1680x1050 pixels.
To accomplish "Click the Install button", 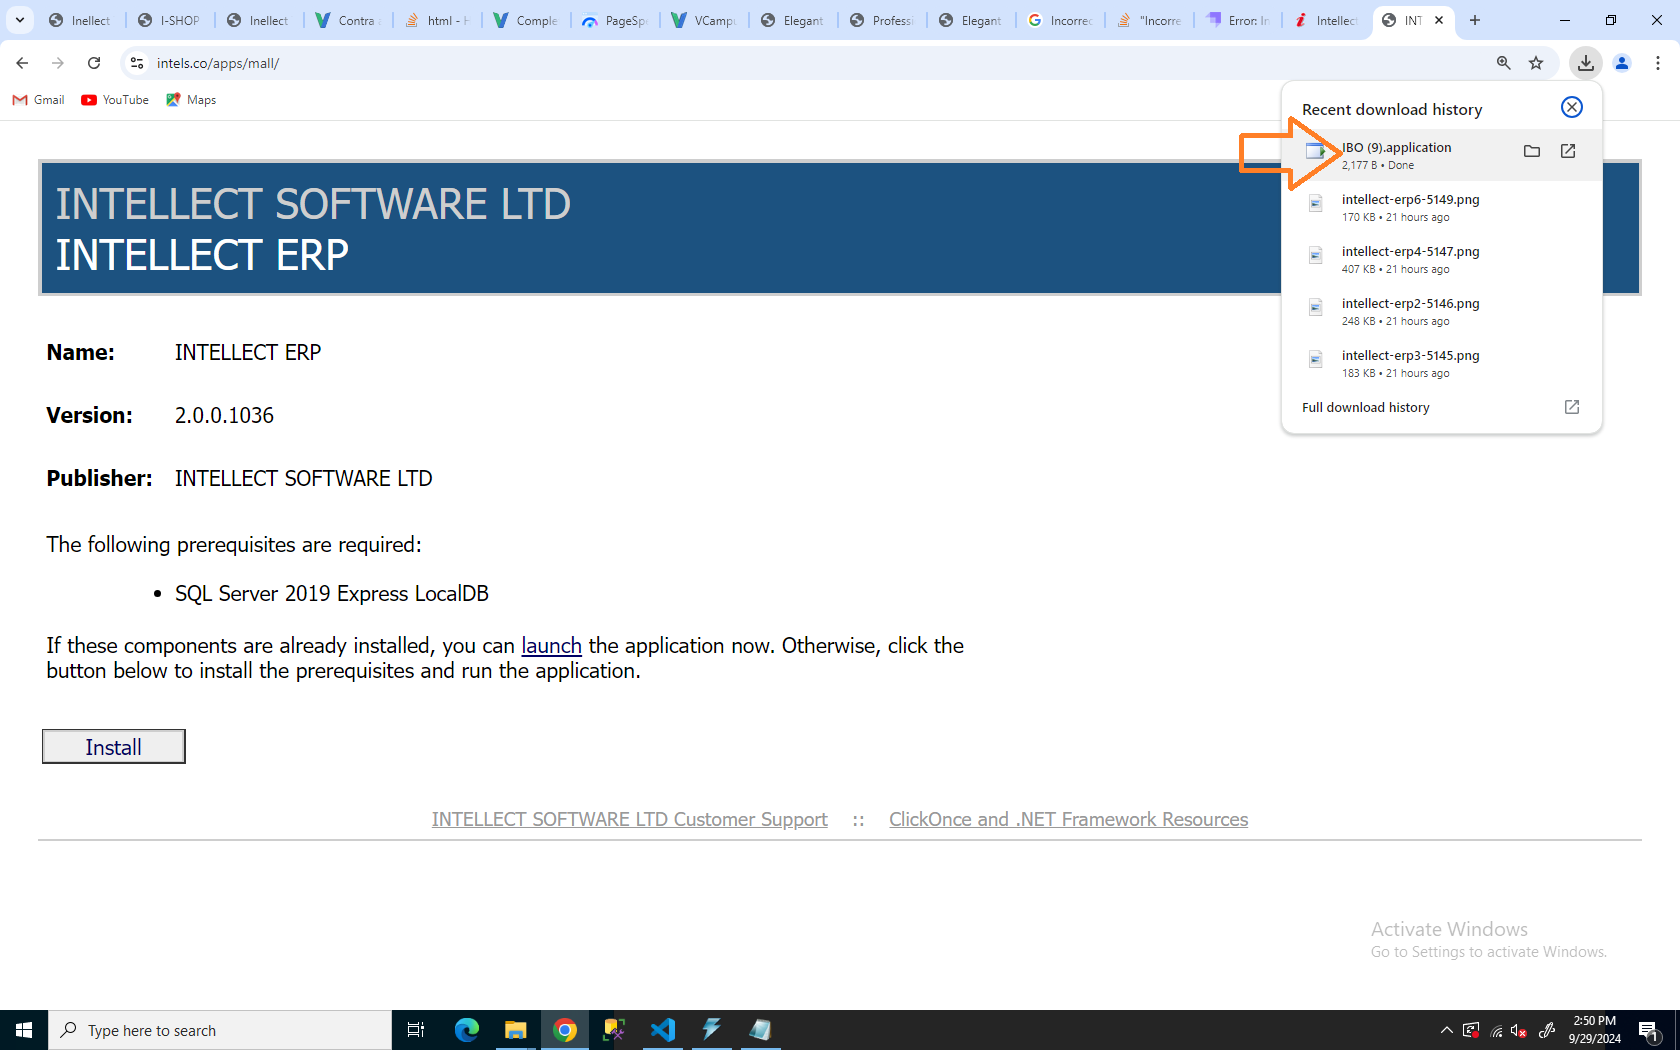I will click(x=114, y=746).
